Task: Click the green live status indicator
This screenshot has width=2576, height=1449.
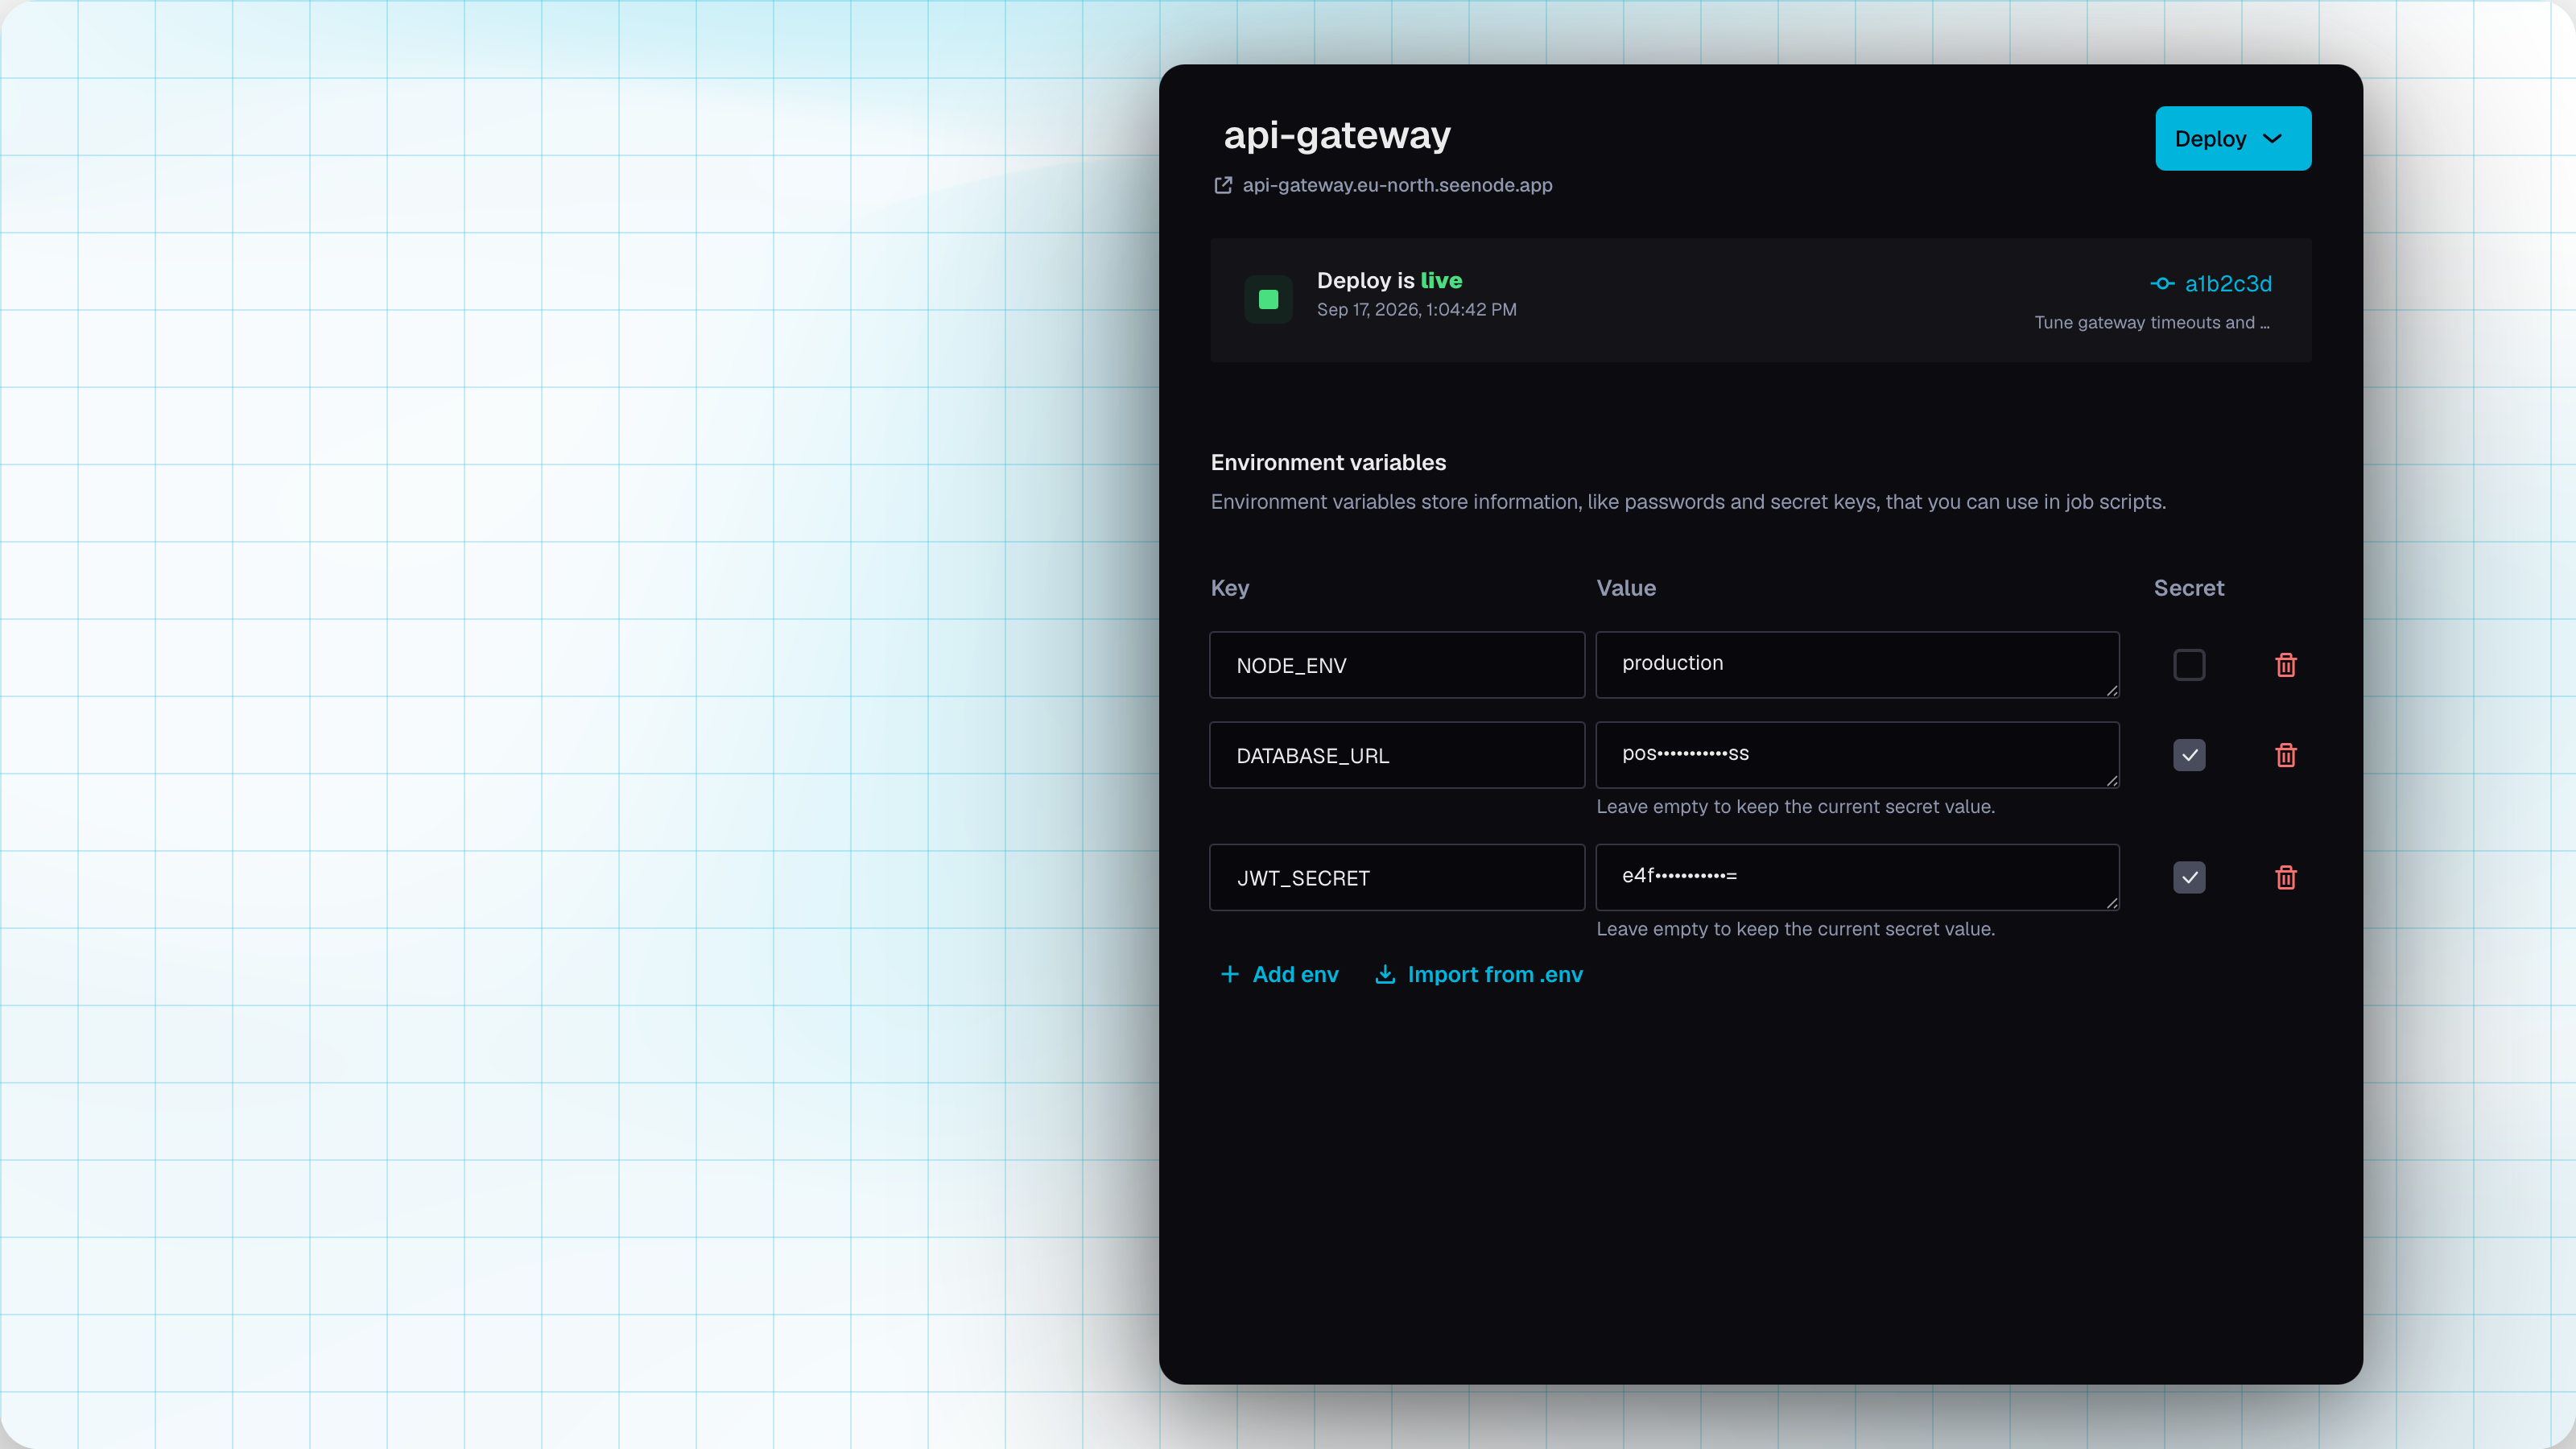Action: point(1268,299)
